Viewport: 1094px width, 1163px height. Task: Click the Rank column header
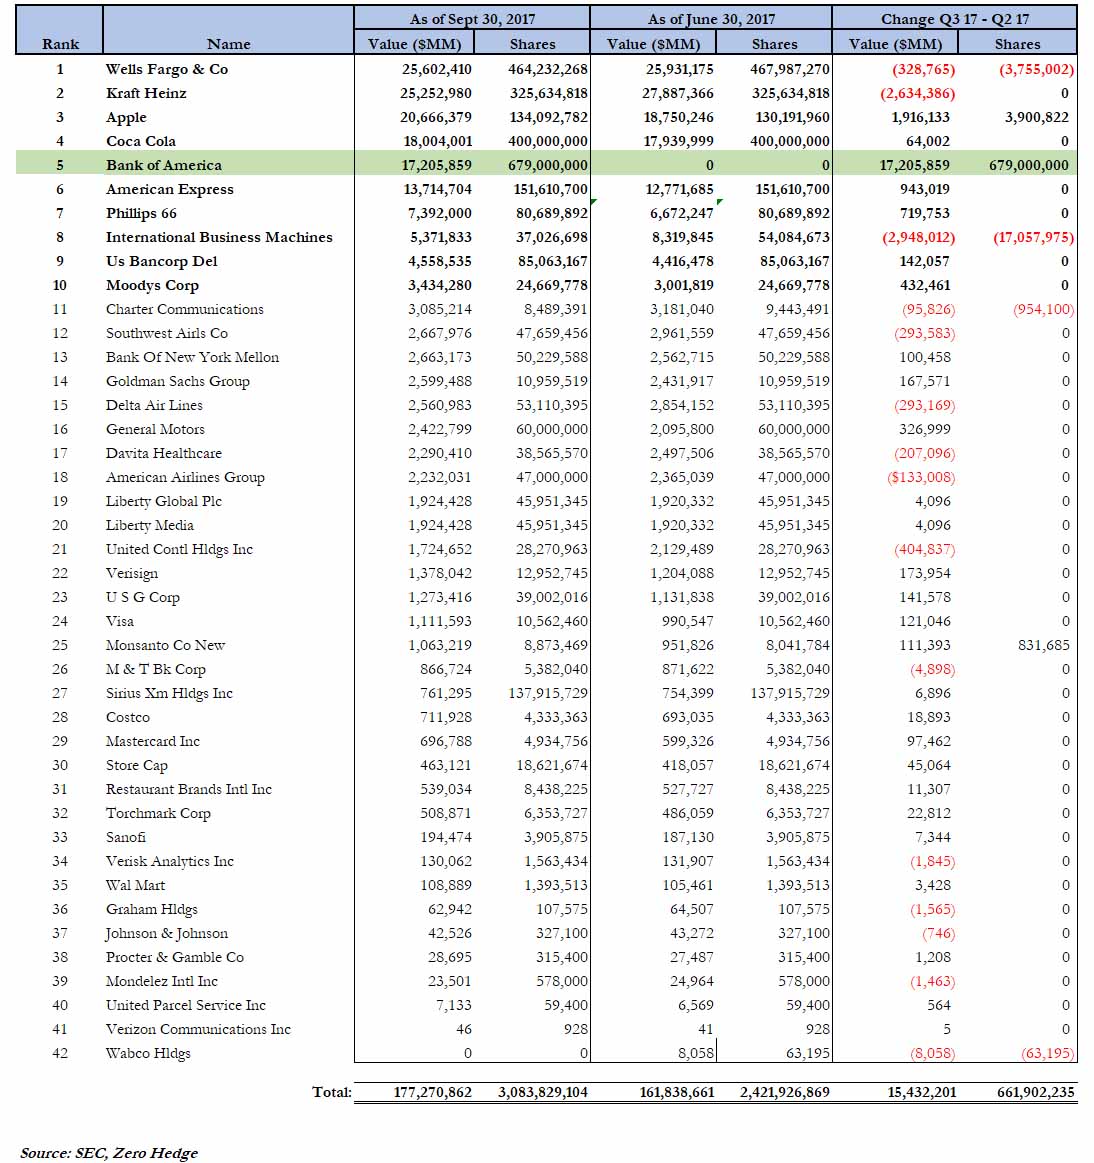coord(60,44)
